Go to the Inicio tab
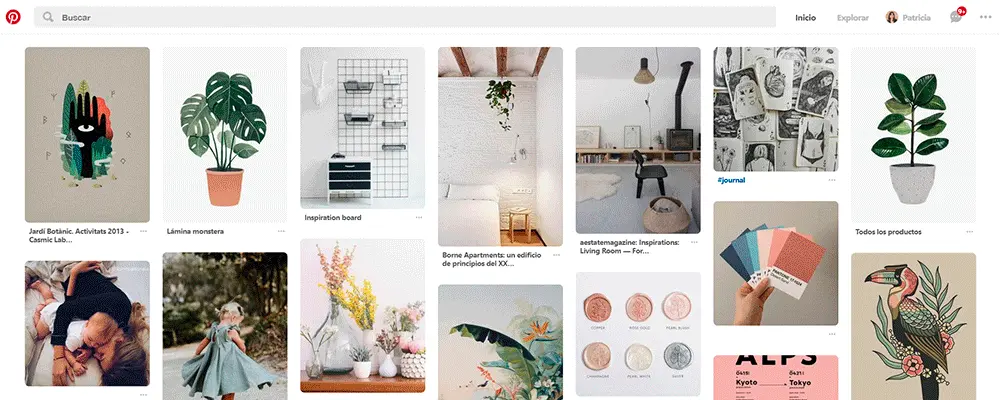 click(805, 18)
